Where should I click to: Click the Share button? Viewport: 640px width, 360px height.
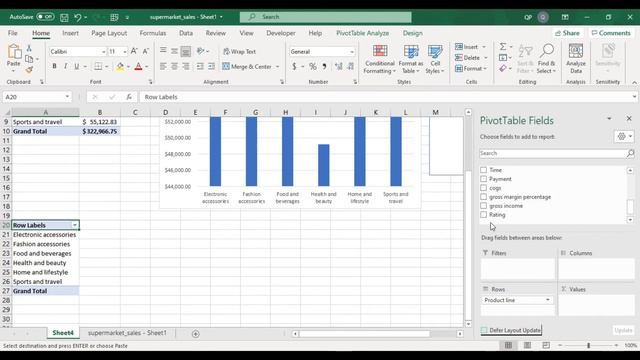[567, 33]
